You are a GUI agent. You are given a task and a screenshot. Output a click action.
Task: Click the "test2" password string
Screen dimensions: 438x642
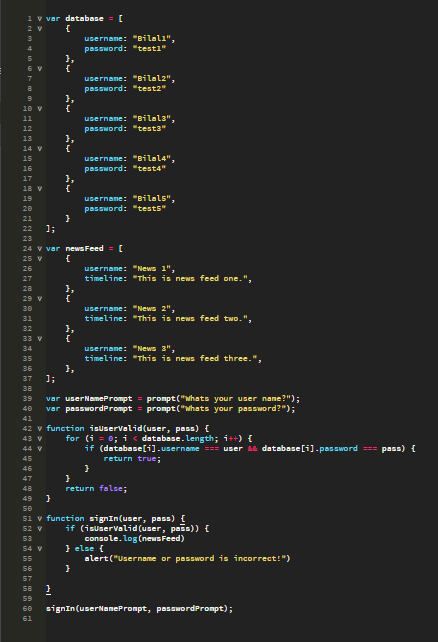[149, 88]
